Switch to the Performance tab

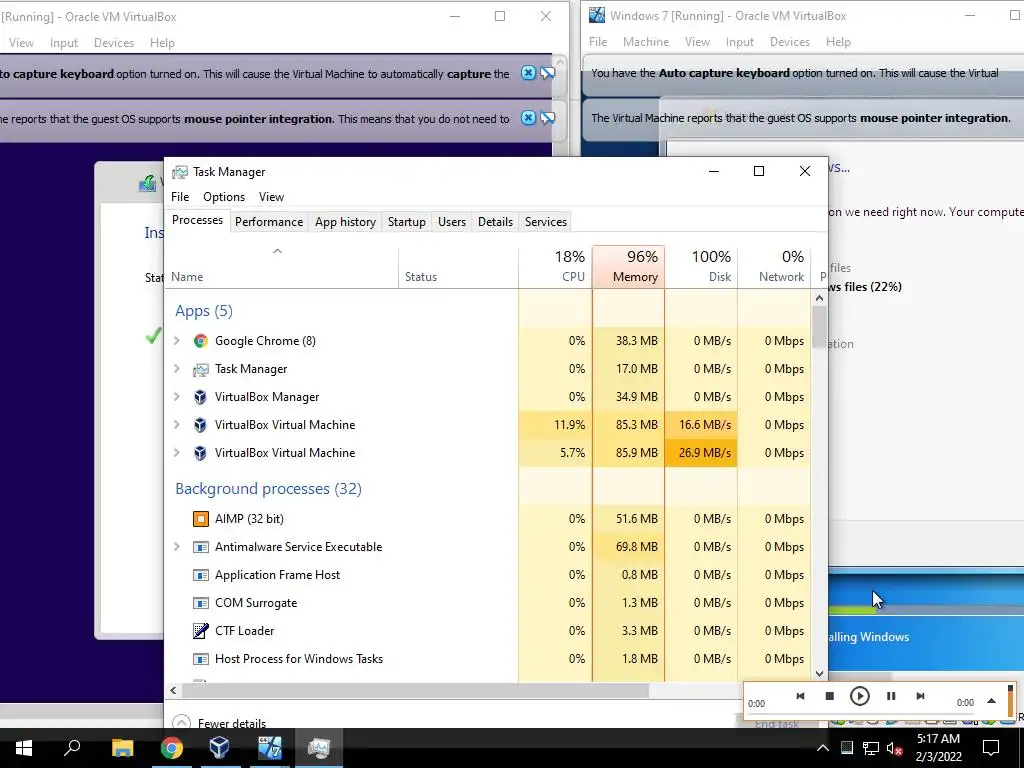269,222
